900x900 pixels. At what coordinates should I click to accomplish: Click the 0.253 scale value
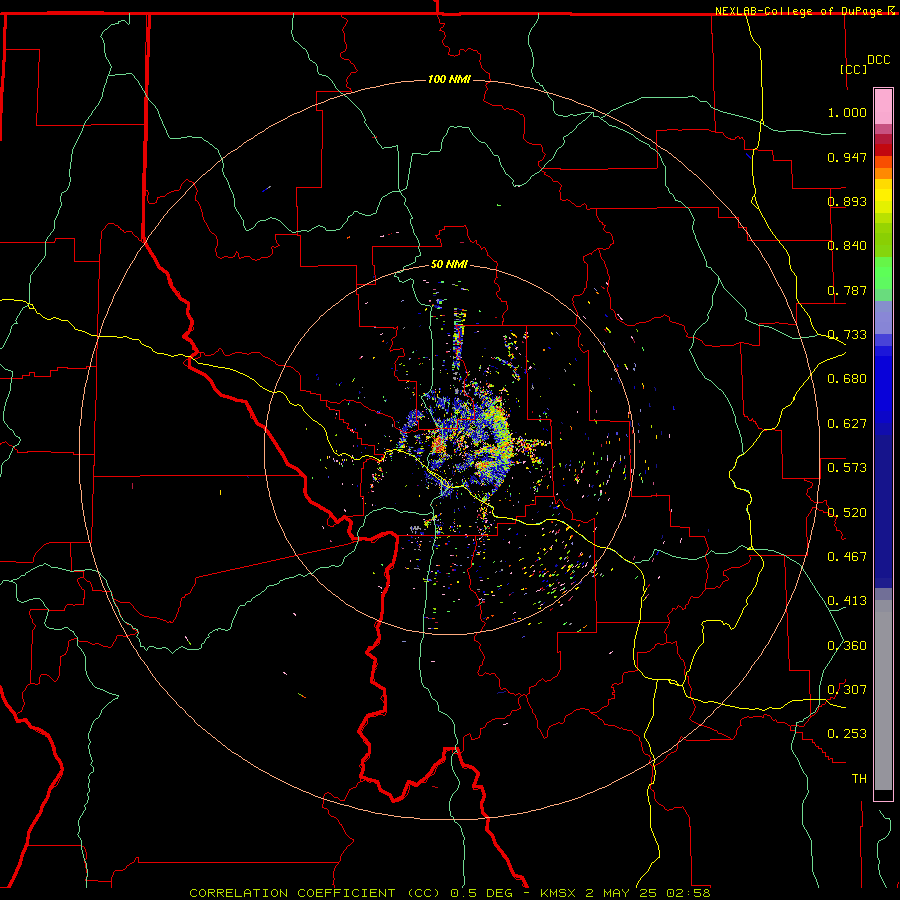(847, 734)
